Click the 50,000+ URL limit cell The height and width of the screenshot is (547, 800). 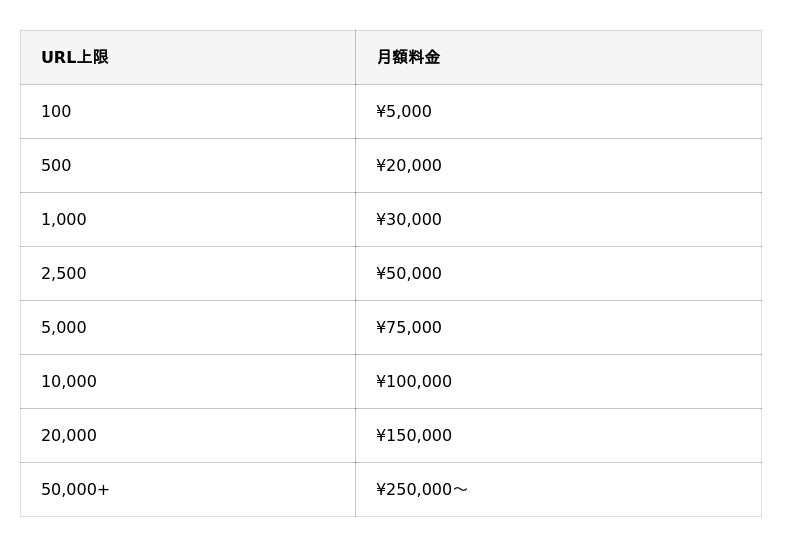coord(75,490)
